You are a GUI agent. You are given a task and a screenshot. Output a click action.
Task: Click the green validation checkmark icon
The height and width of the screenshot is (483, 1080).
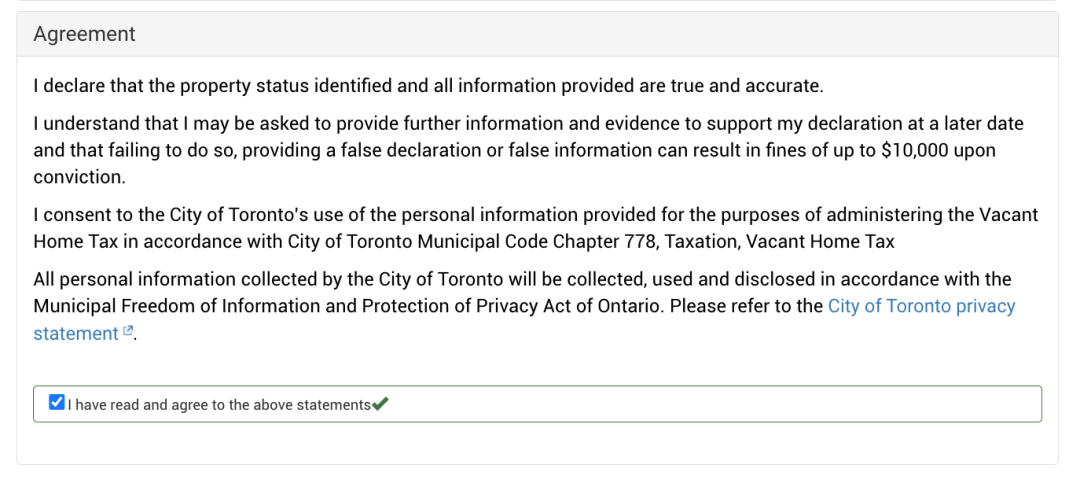[380, 404]
